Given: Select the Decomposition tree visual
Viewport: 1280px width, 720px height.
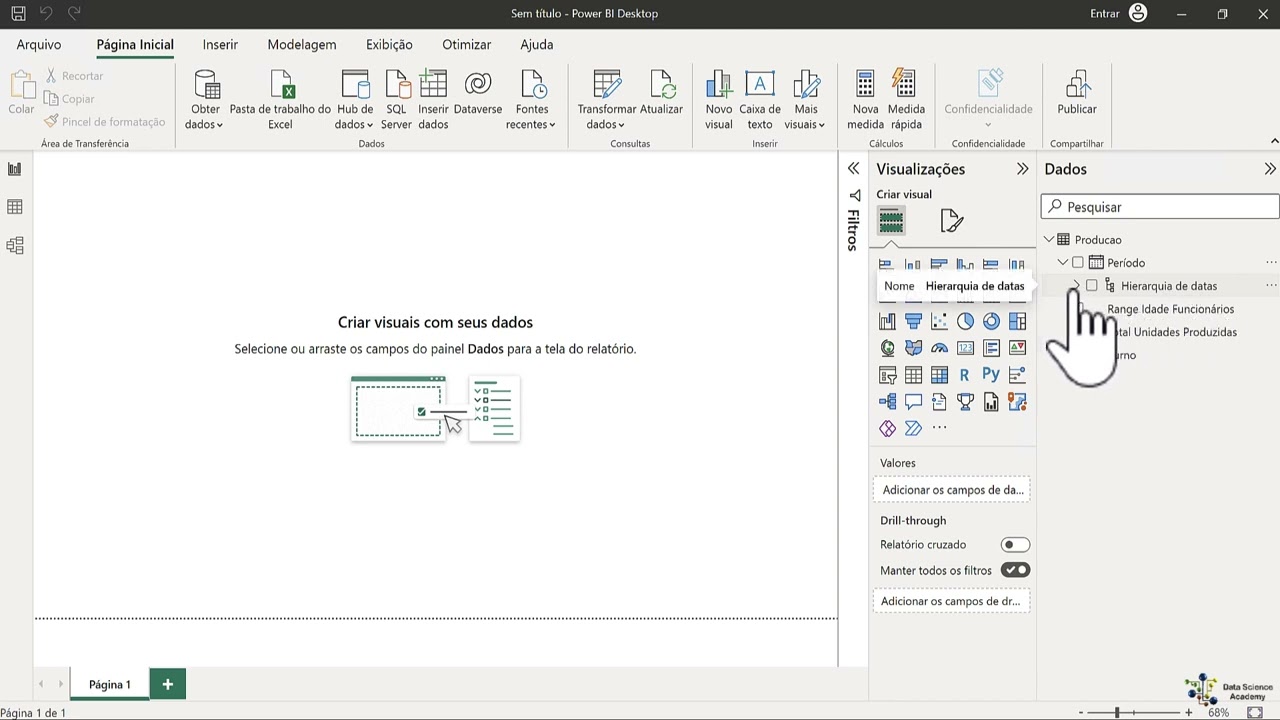Looking at the screenshot, I should [x=887, y=402].
